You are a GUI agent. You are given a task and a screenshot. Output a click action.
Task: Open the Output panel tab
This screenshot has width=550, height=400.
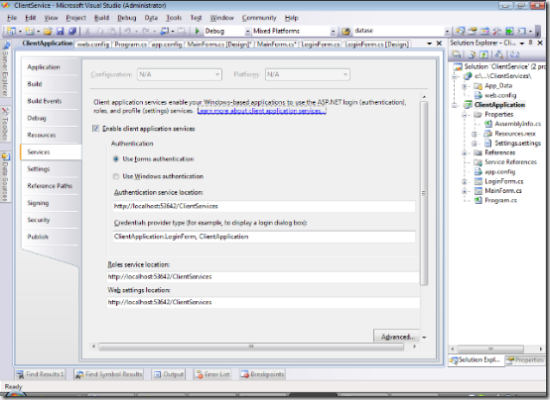pyautogui.click(x=169, y=374)
